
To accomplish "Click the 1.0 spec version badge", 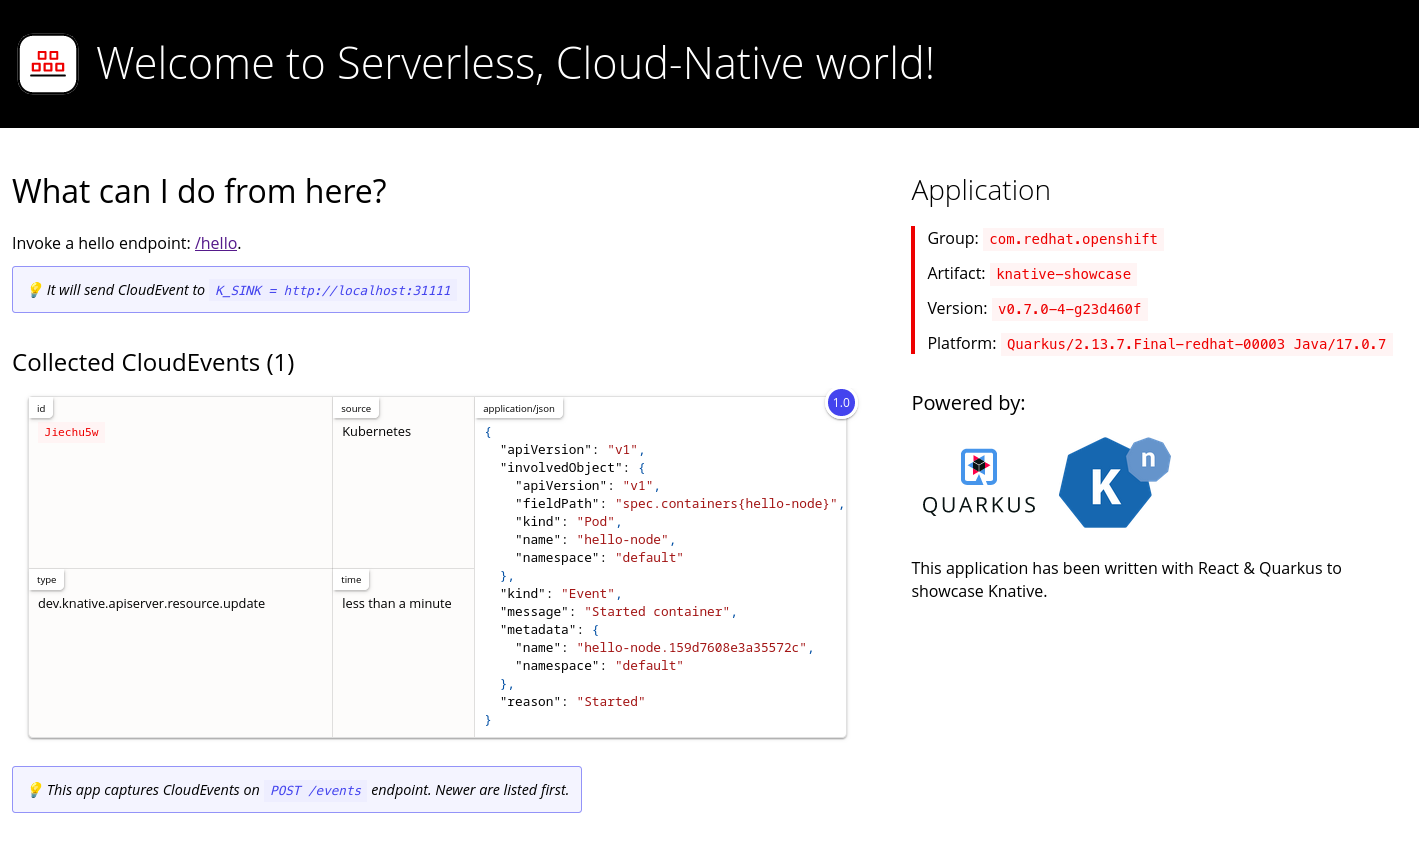I will [x=841, y=403].
